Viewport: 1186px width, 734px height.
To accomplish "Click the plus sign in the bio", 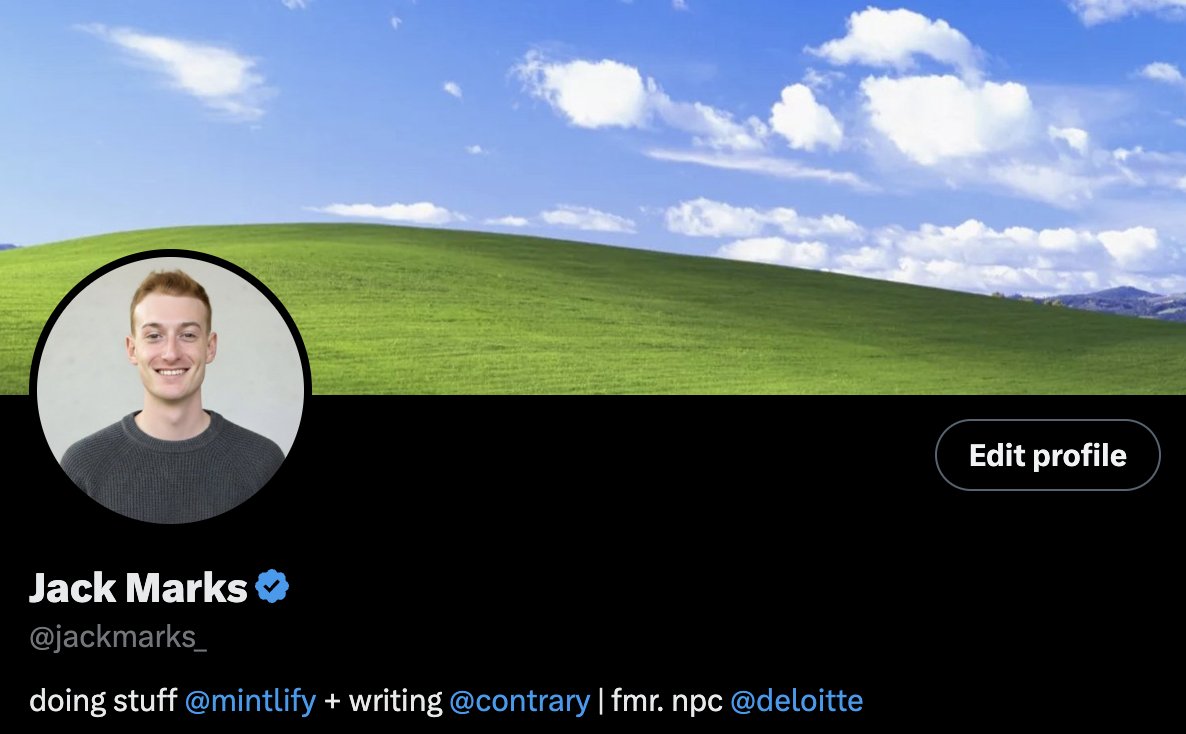I will (332, 701).
